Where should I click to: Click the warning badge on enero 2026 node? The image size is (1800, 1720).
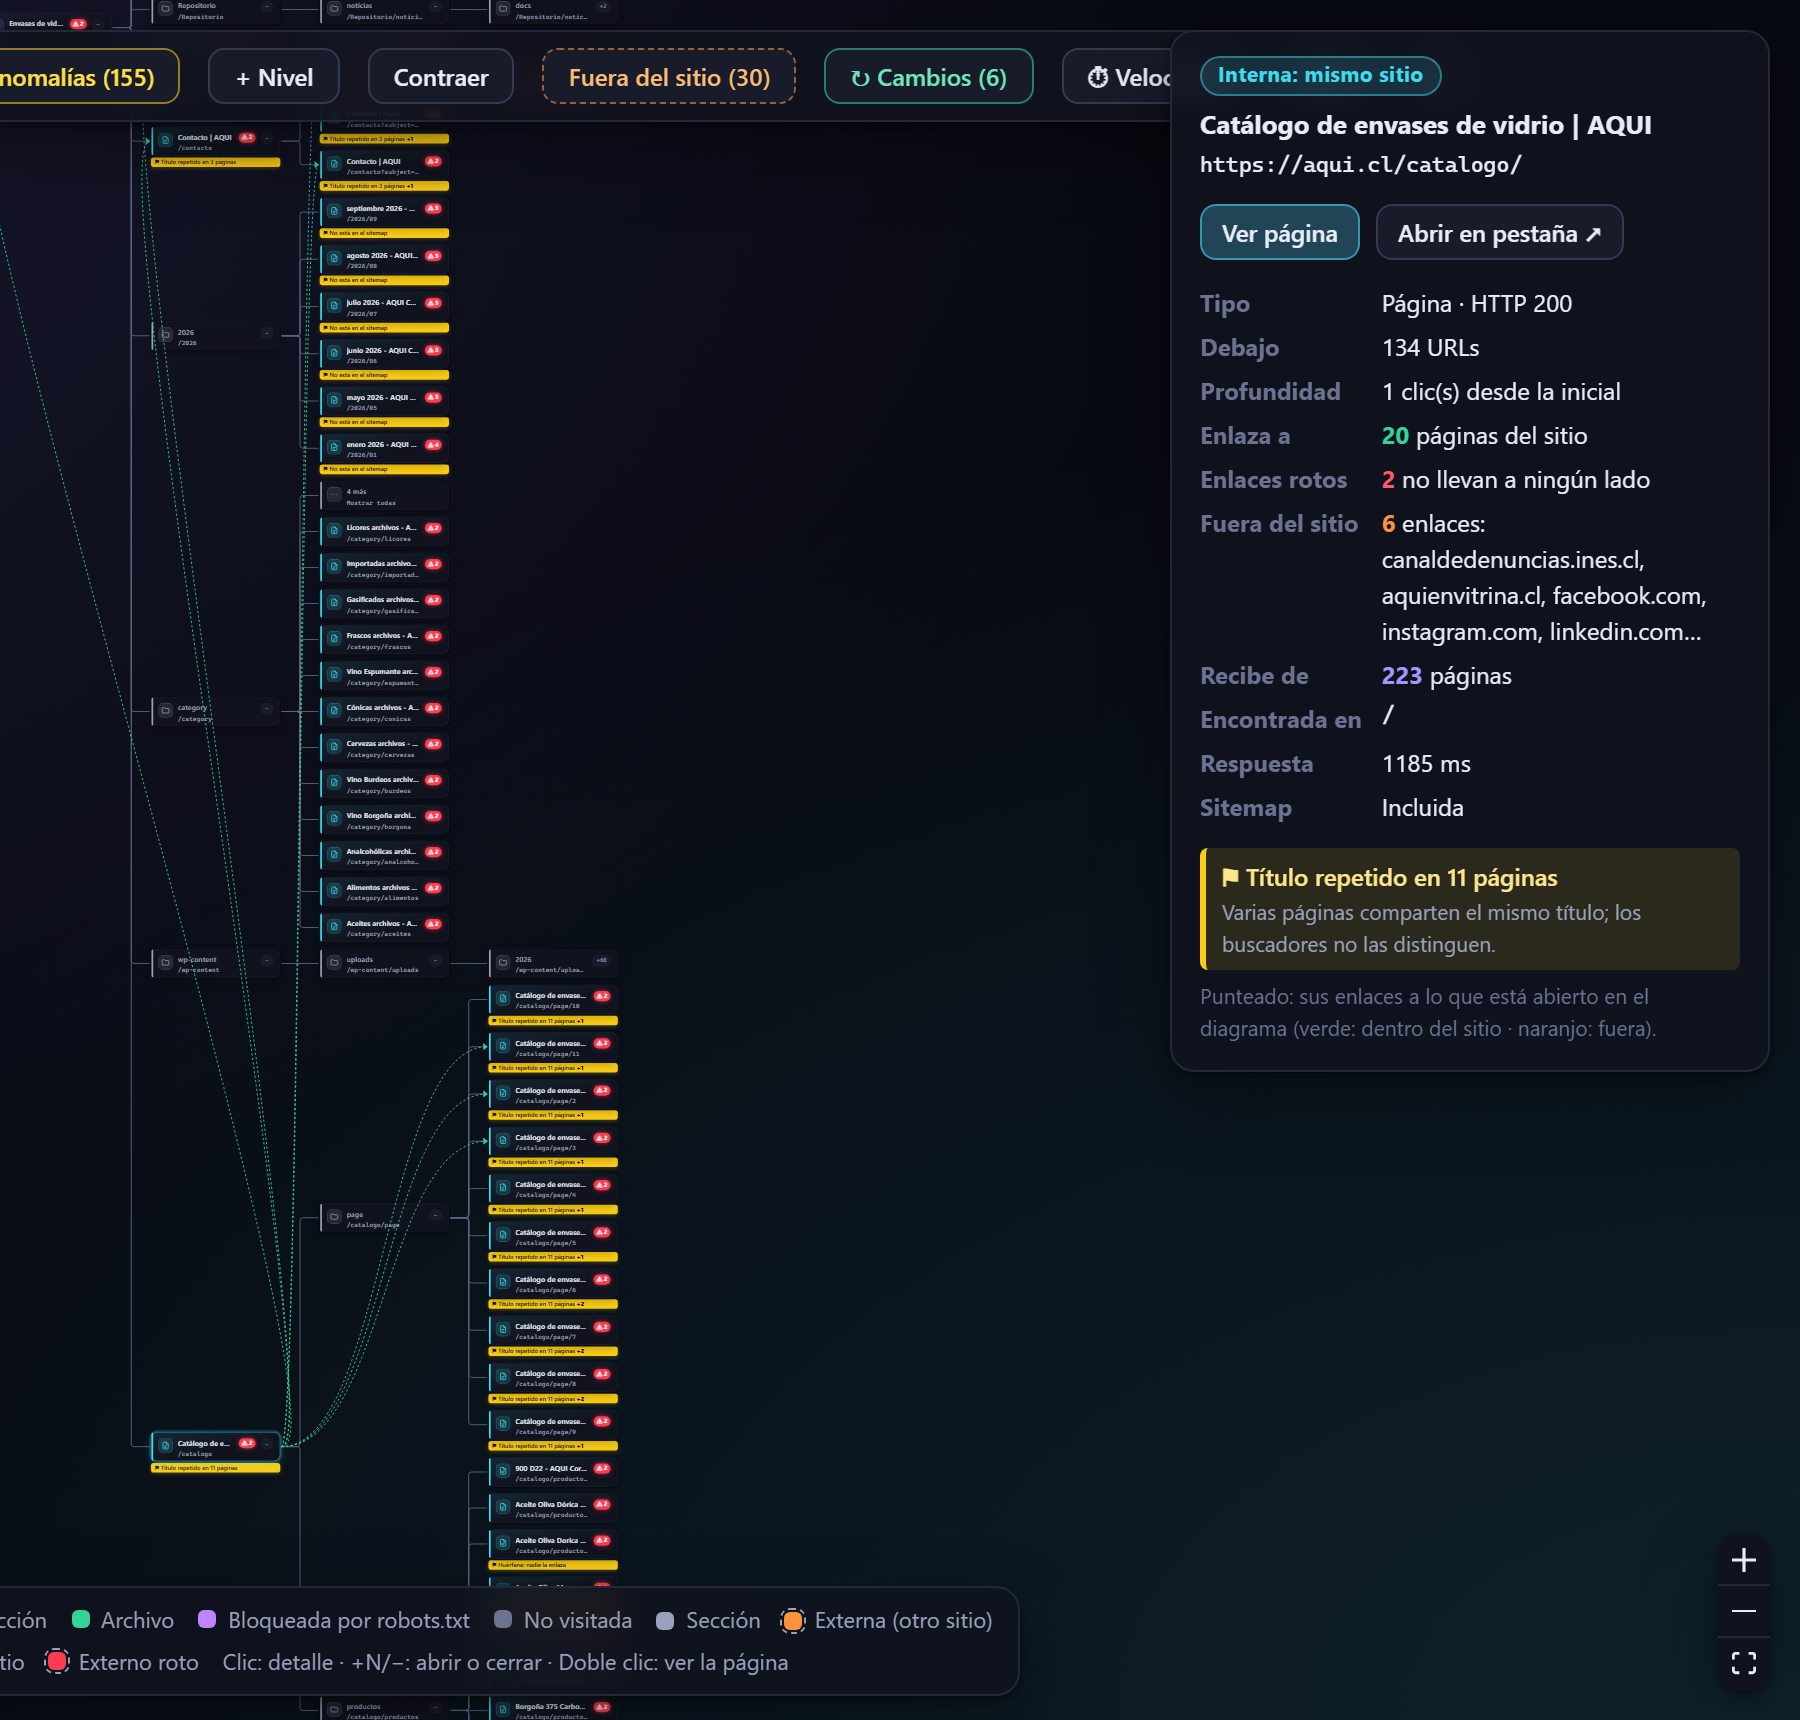click(433, 445)
